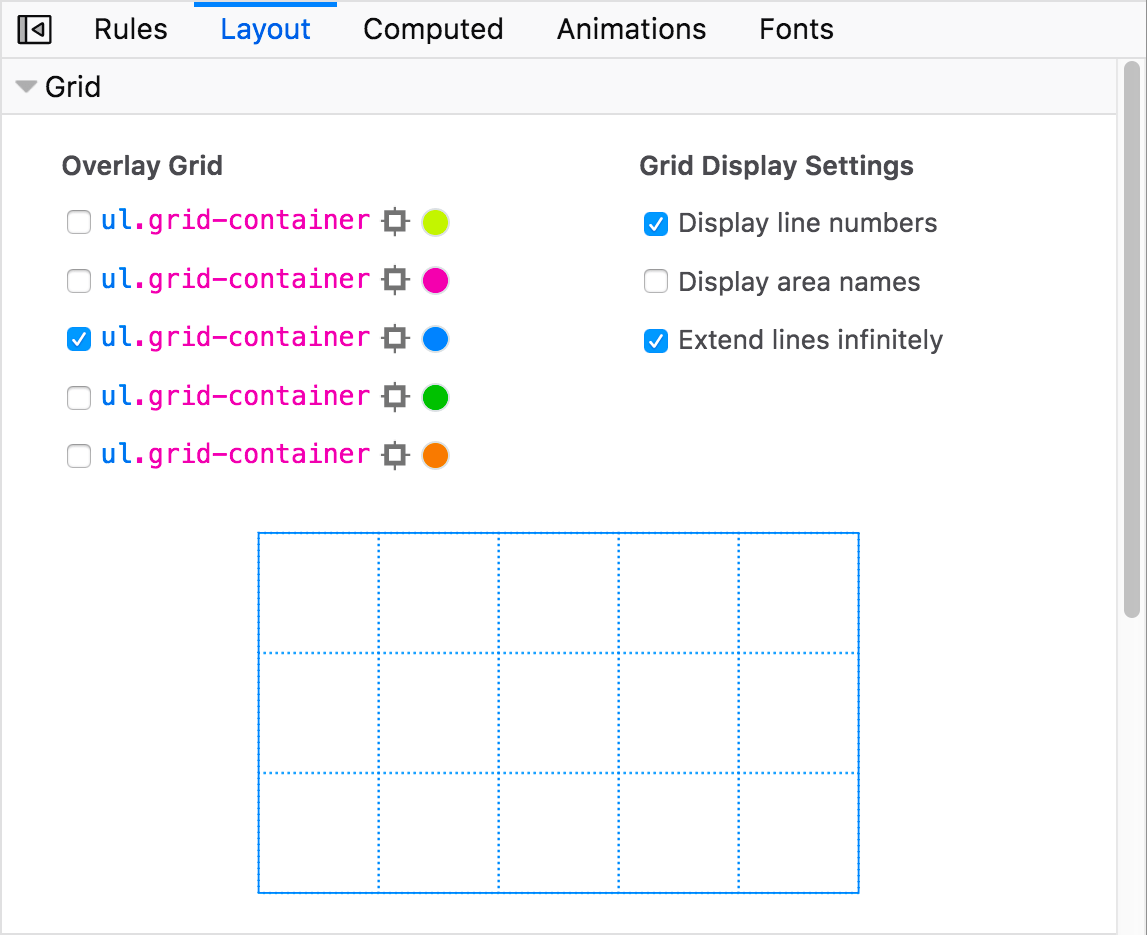Enable the Display area names checkbox
The image size is (1147, 935).
pyautogui.click(x=656, y=282)
